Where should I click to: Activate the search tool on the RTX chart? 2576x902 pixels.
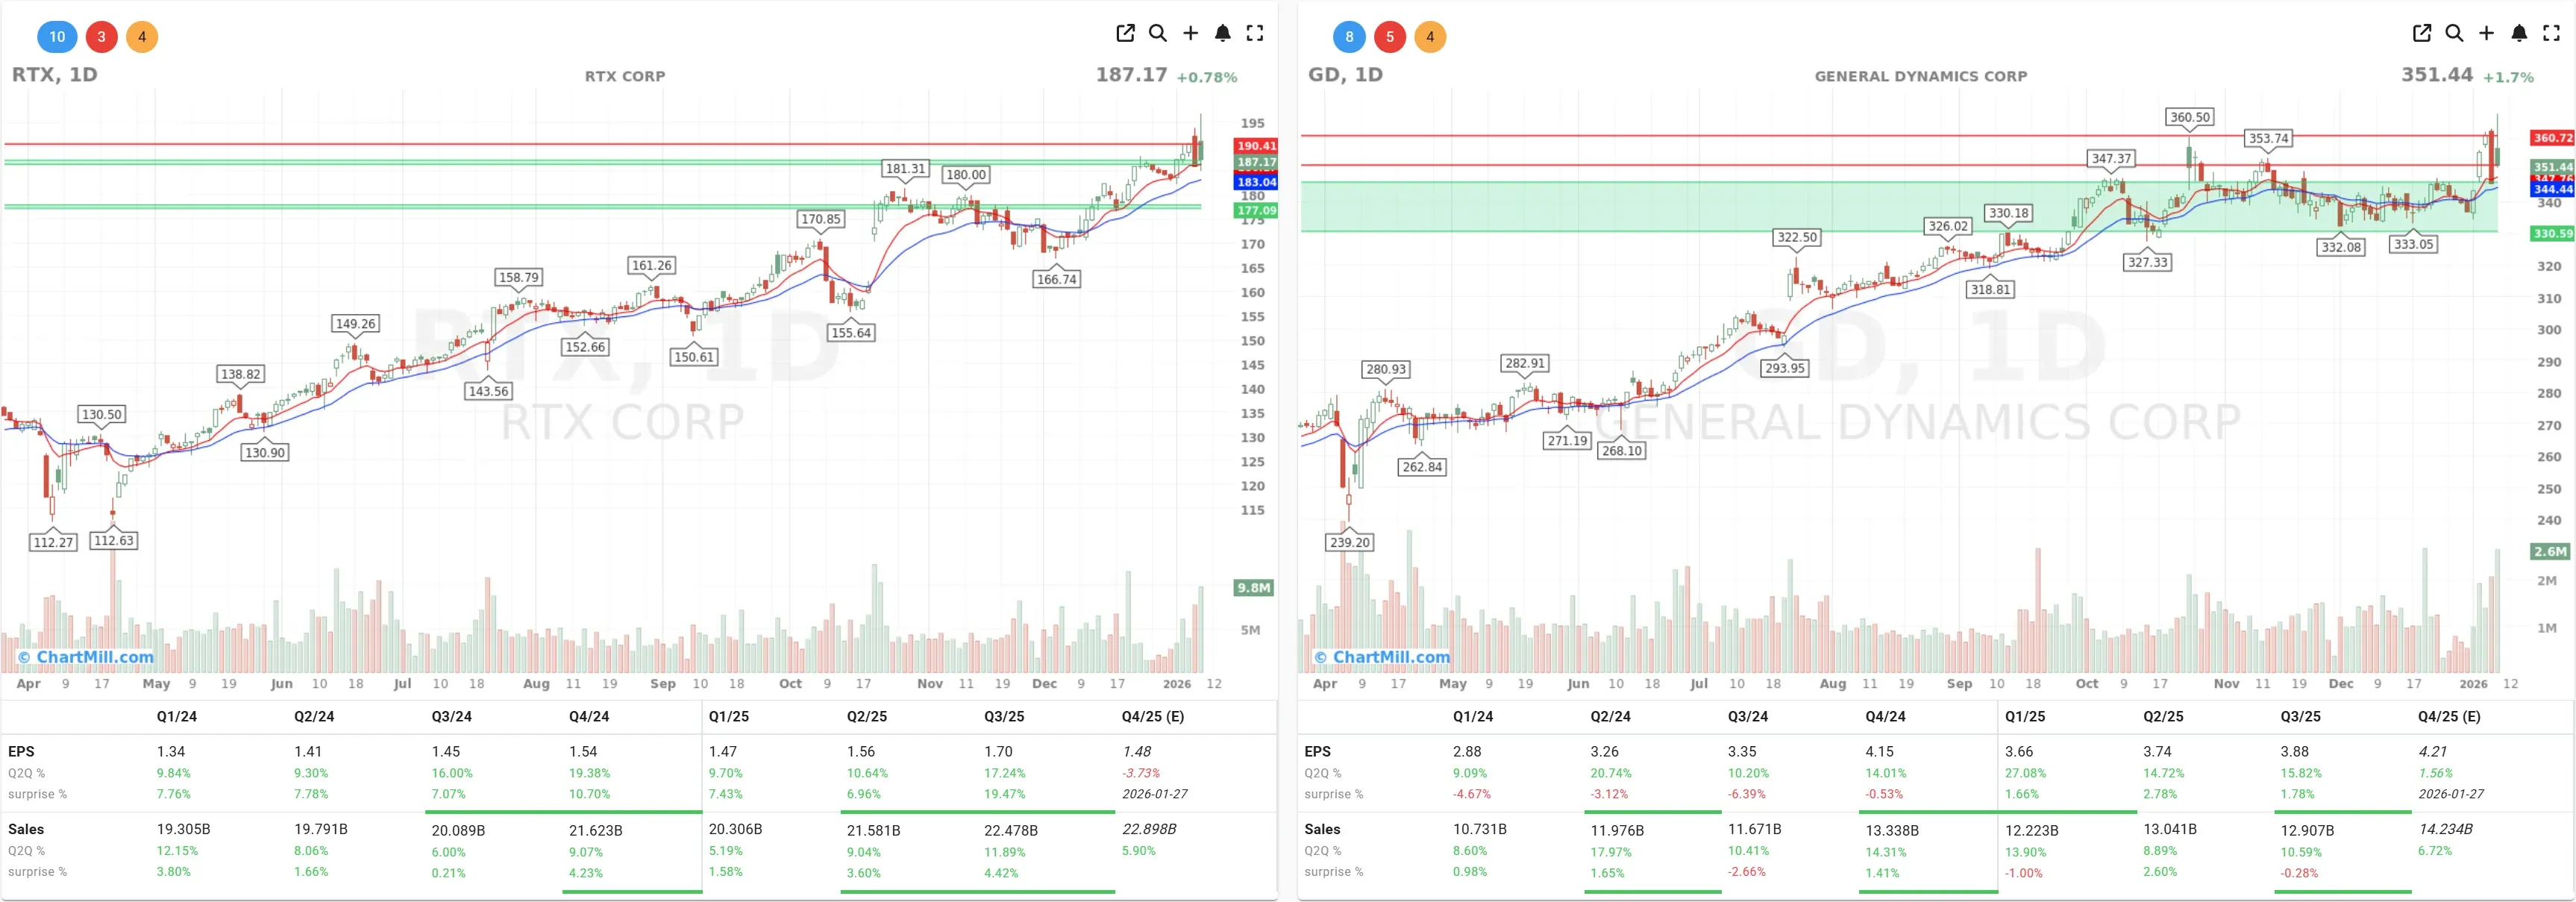click(x=1157, y=33)
